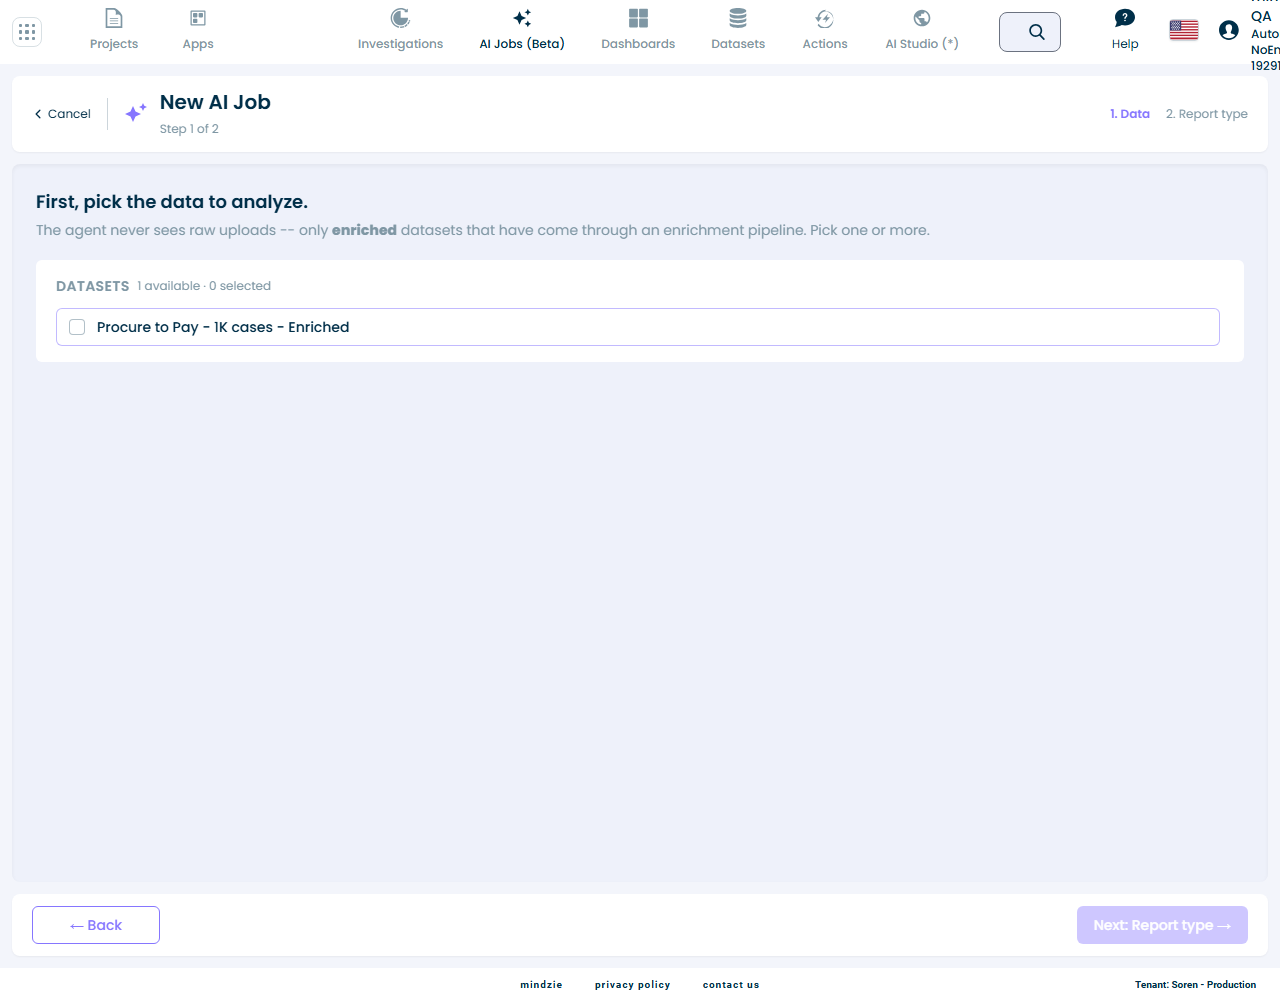The width and height of the screenshot is (1280, 1000).
Task: Open AI Studio (*) menu label
Action: (922, 44)
